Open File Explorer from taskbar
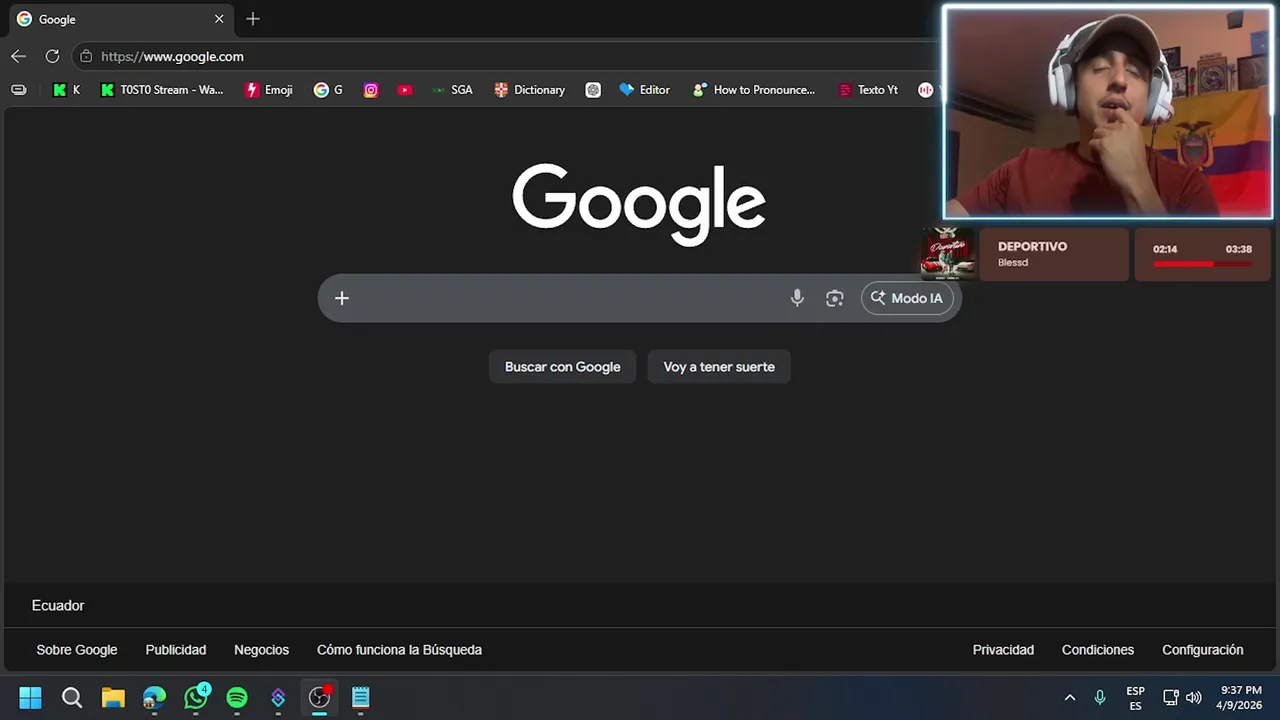1280x720 pixels. coord(113,697)
